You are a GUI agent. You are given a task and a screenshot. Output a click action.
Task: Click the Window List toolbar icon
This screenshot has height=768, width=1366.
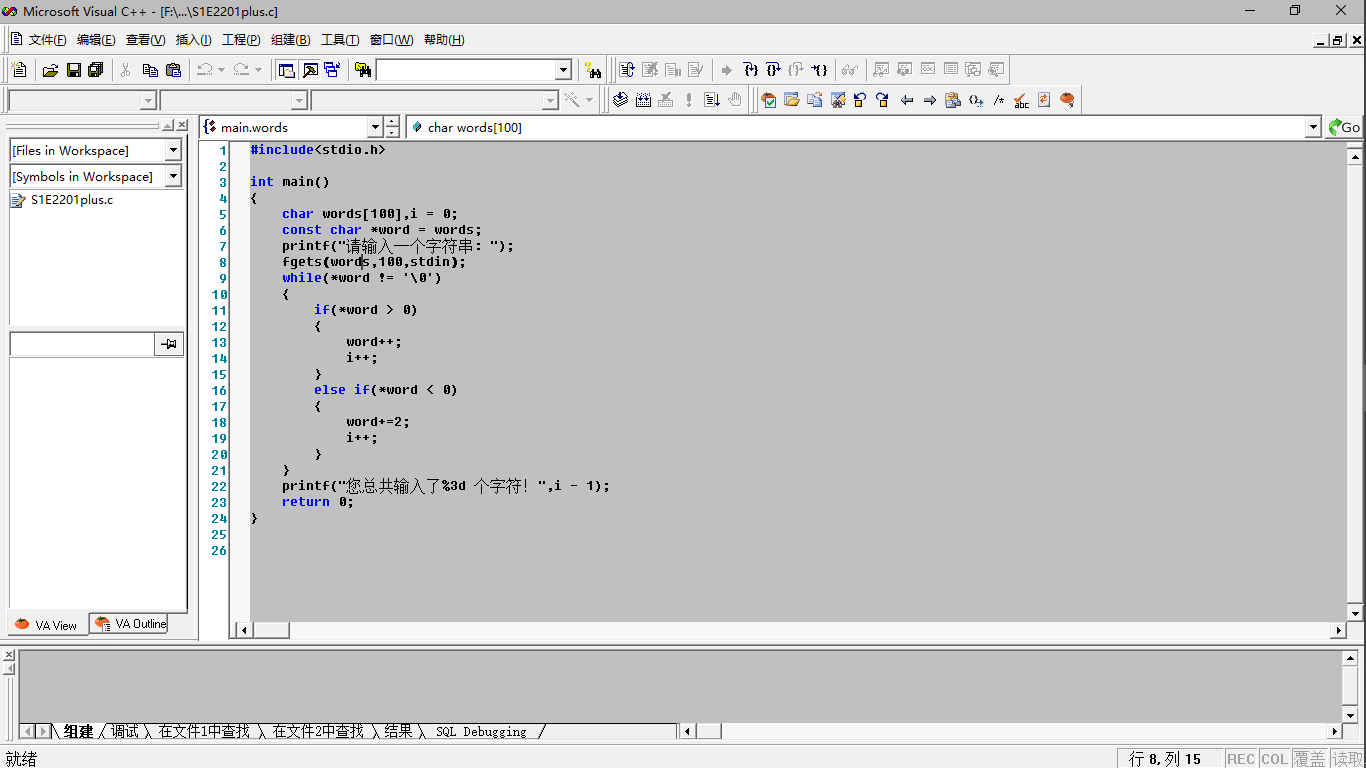coord(332,70)
